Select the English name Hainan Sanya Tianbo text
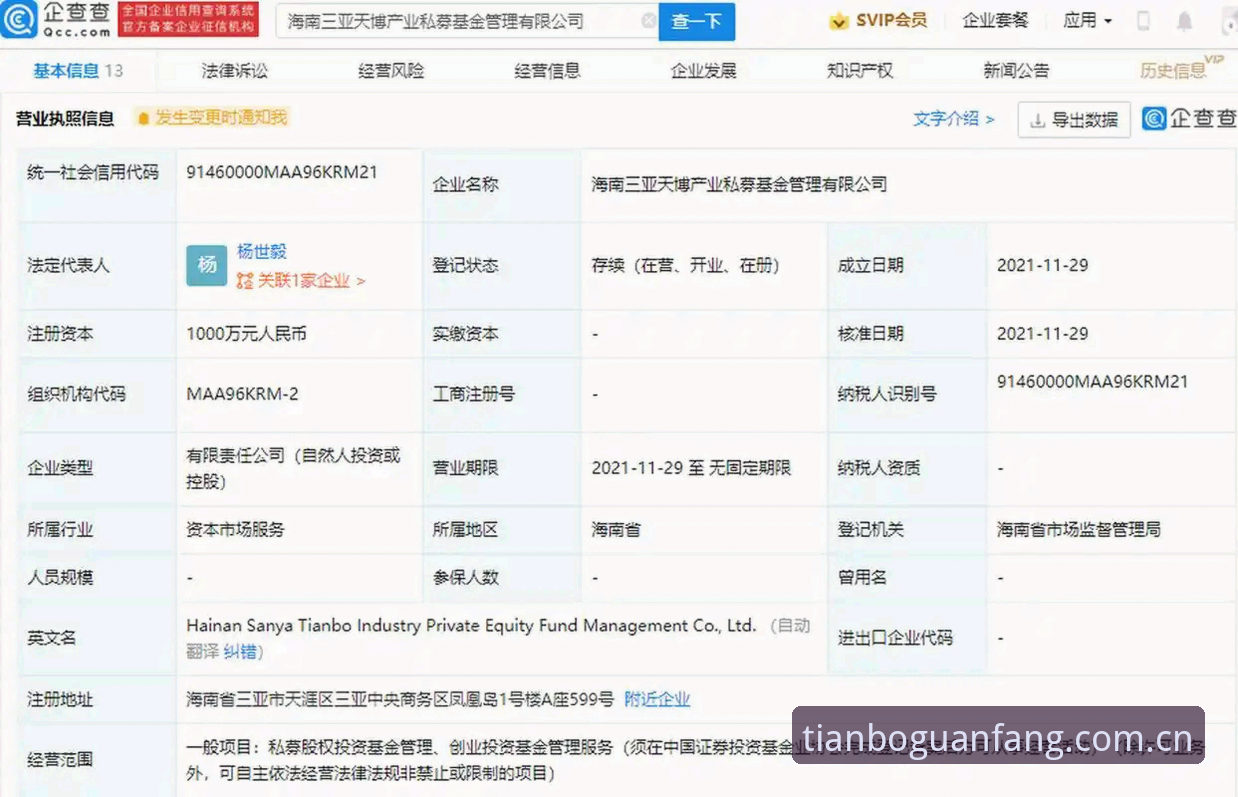Viewport: 1238px width, 797px height. tap(471, 626)
